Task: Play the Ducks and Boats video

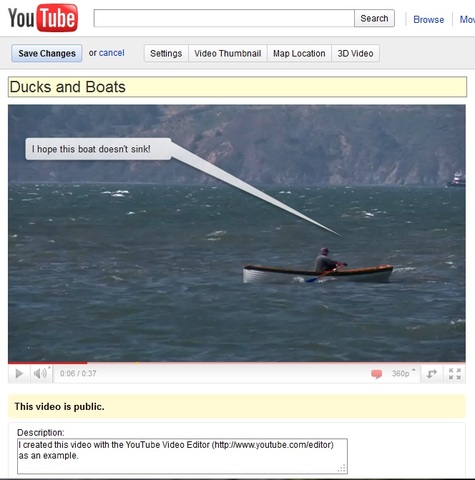Action: tap(19, 374)
